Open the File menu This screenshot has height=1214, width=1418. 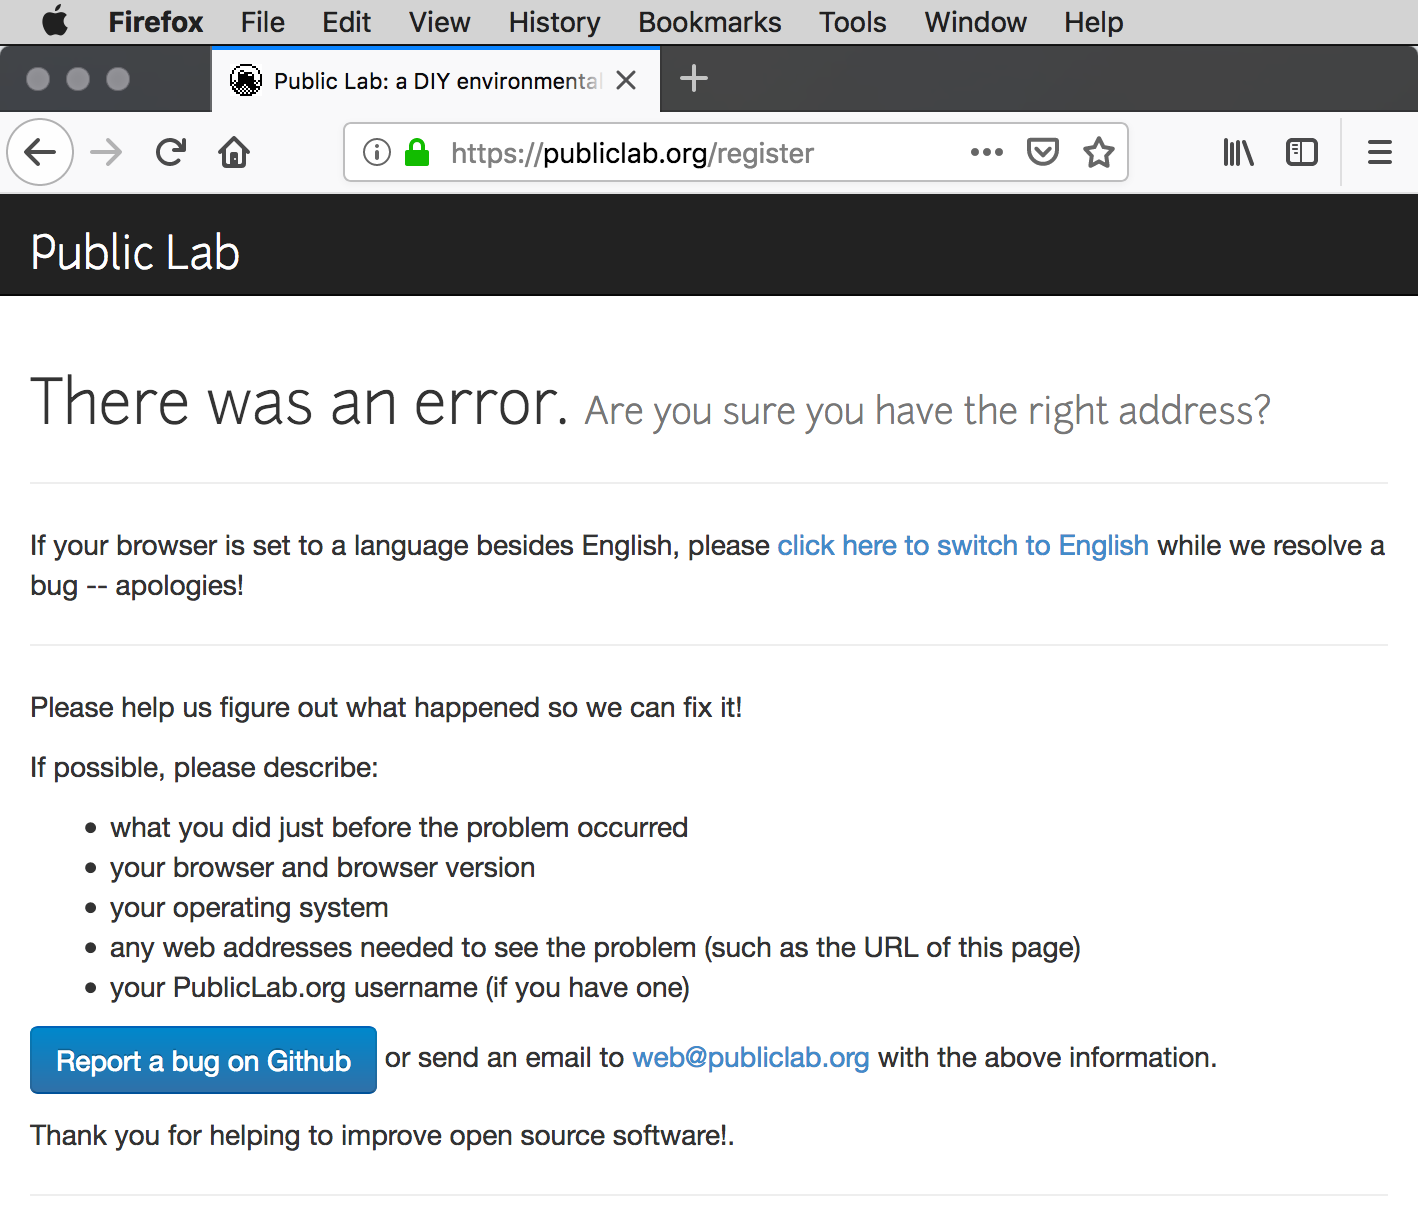click(263, 22)
